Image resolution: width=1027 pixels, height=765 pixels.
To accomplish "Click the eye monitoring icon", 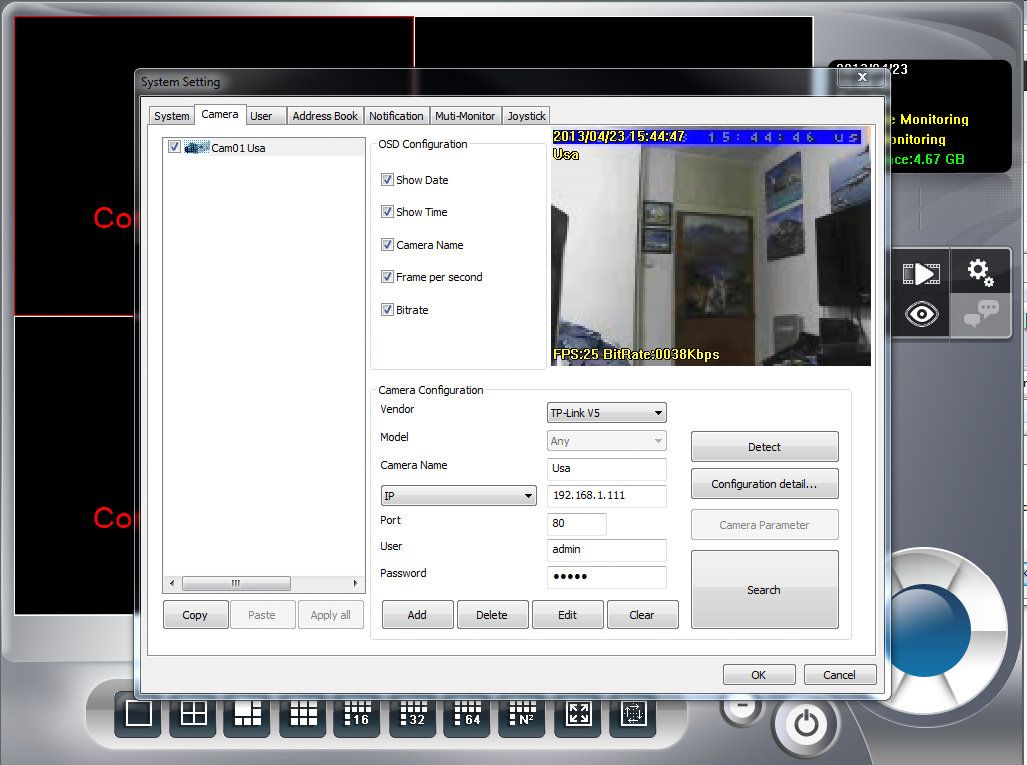I will 921,314.
